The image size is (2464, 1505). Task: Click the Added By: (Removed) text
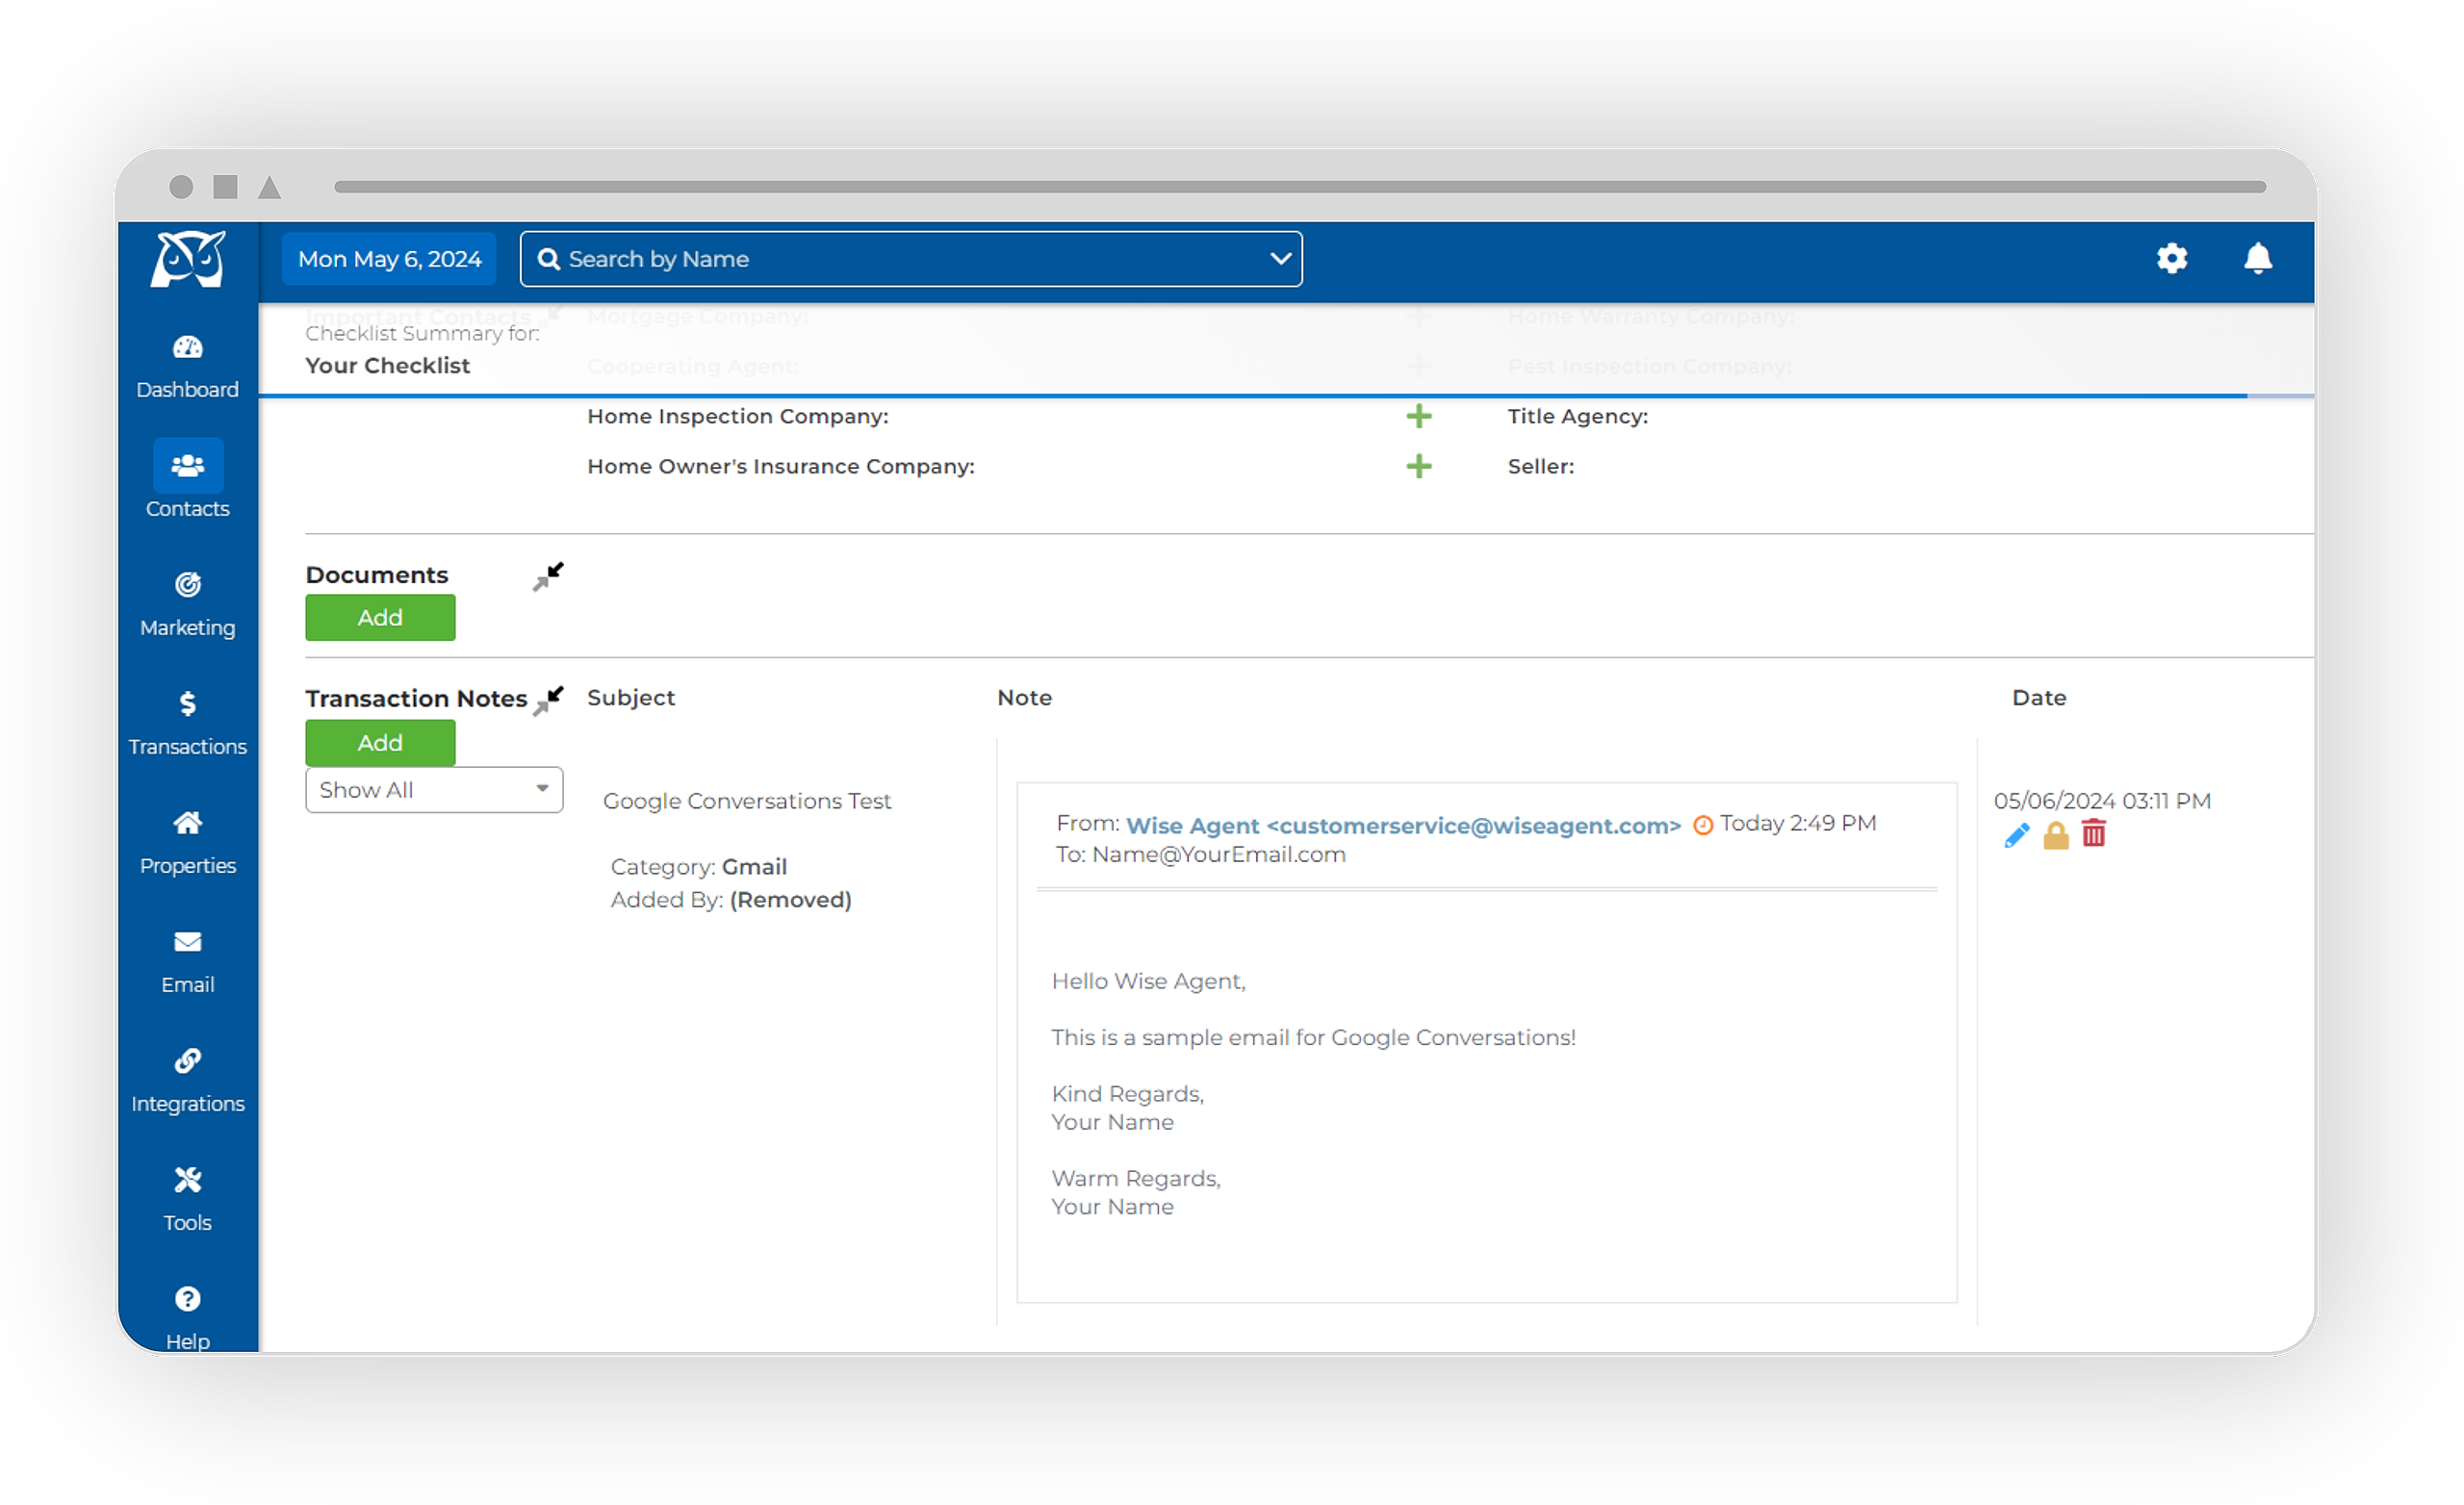(x=730, y=900)
